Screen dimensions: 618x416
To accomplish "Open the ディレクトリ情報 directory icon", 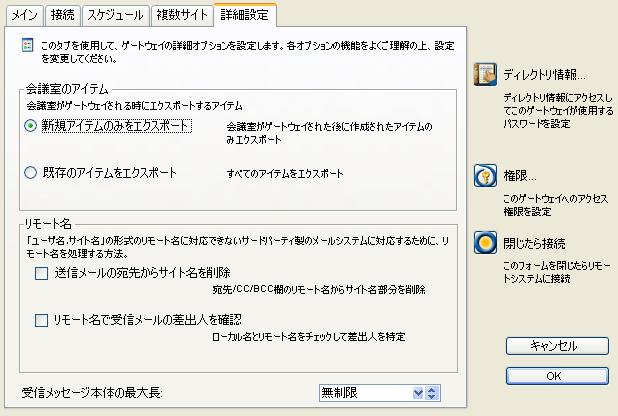I will pos(485,74).
